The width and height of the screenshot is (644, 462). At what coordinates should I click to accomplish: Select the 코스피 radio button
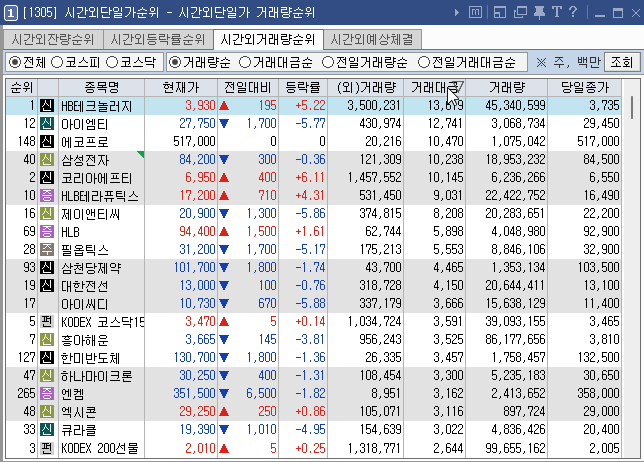coord(57,62)
